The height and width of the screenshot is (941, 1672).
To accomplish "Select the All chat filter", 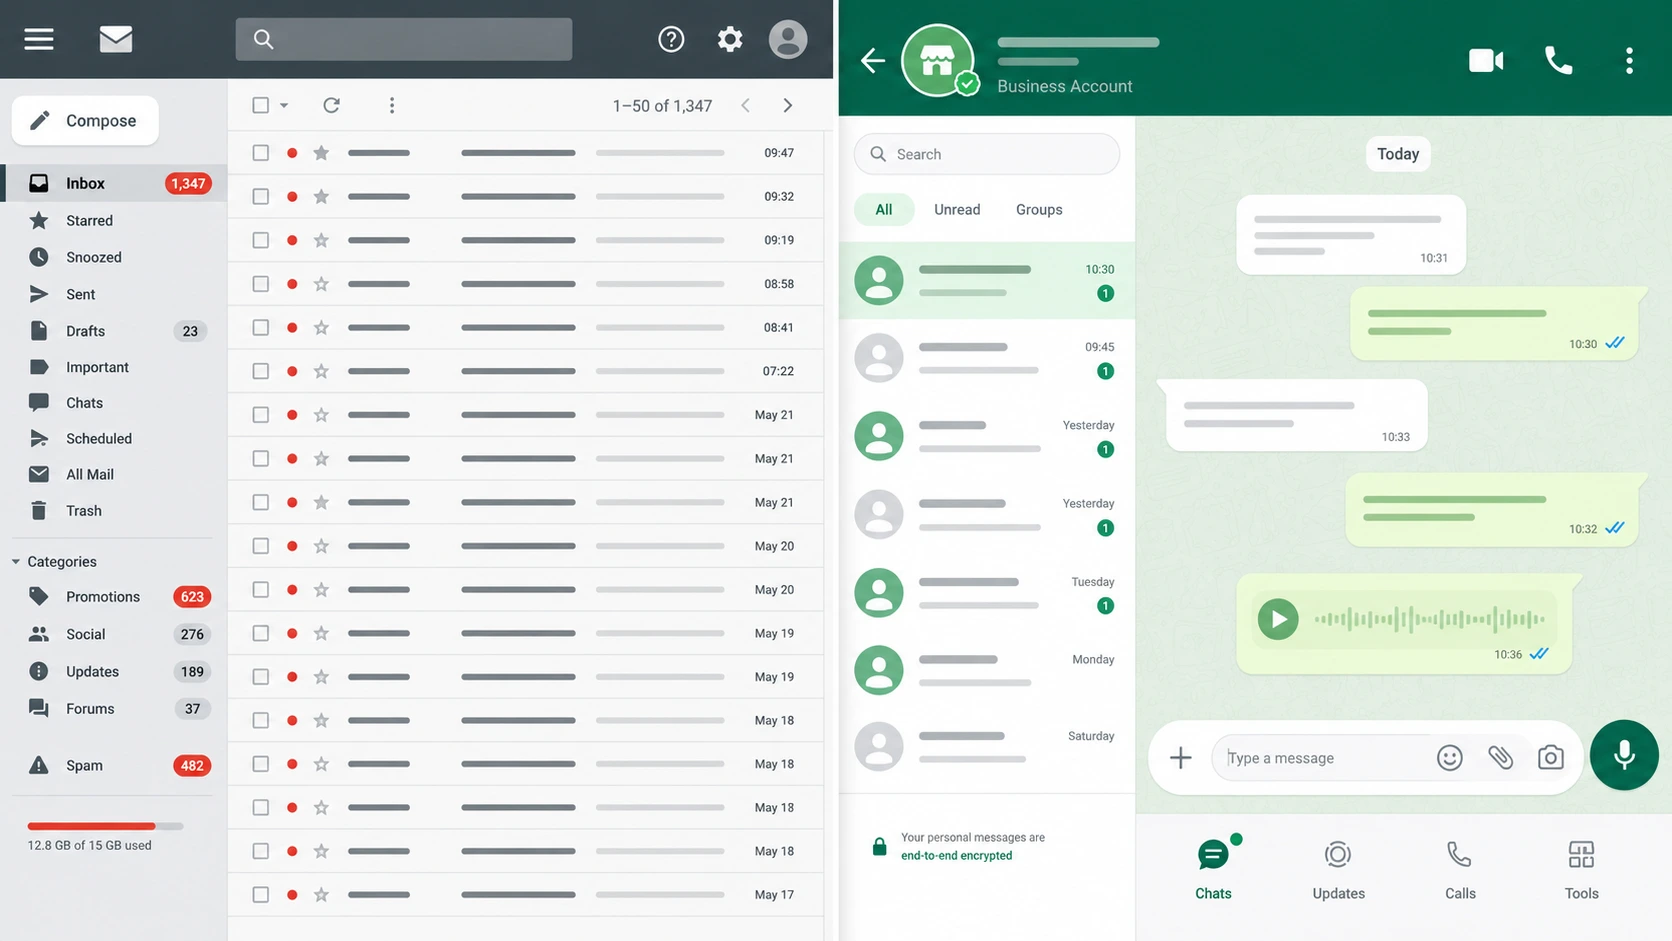I will click(x=884, y=210).
